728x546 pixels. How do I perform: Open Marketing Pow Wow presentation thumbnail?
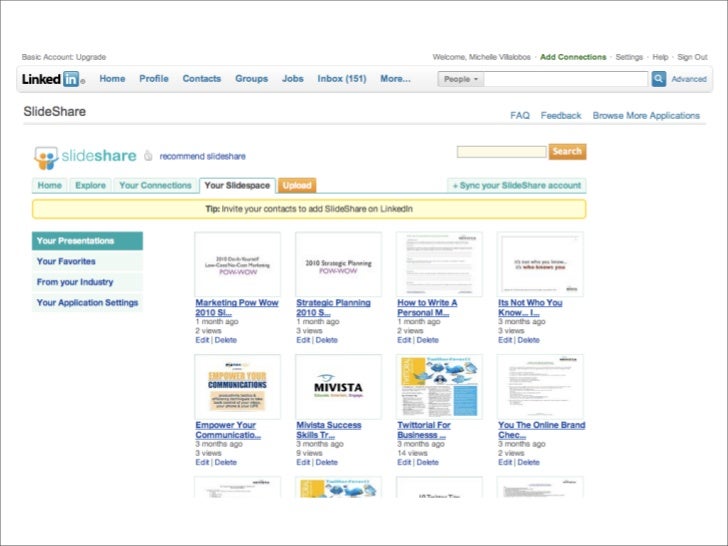pos(237,264)
